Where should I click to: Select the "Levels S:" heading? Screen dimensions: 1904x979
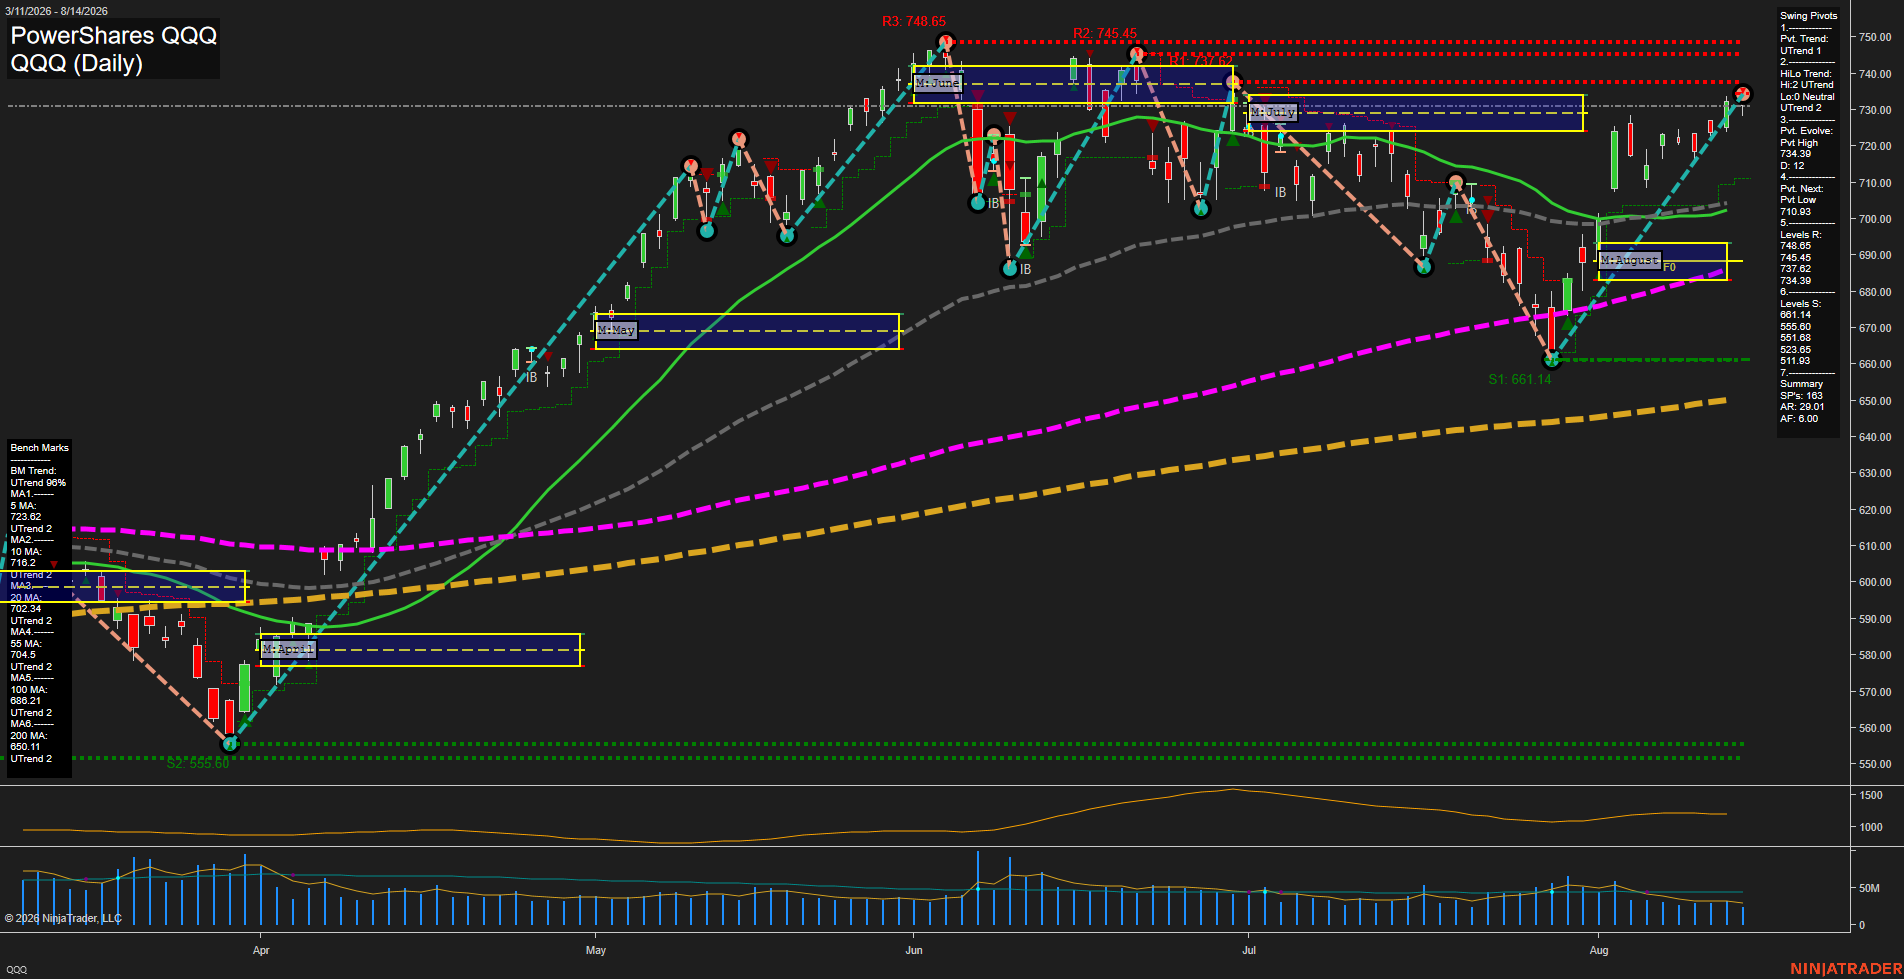tap(1800, 304)
